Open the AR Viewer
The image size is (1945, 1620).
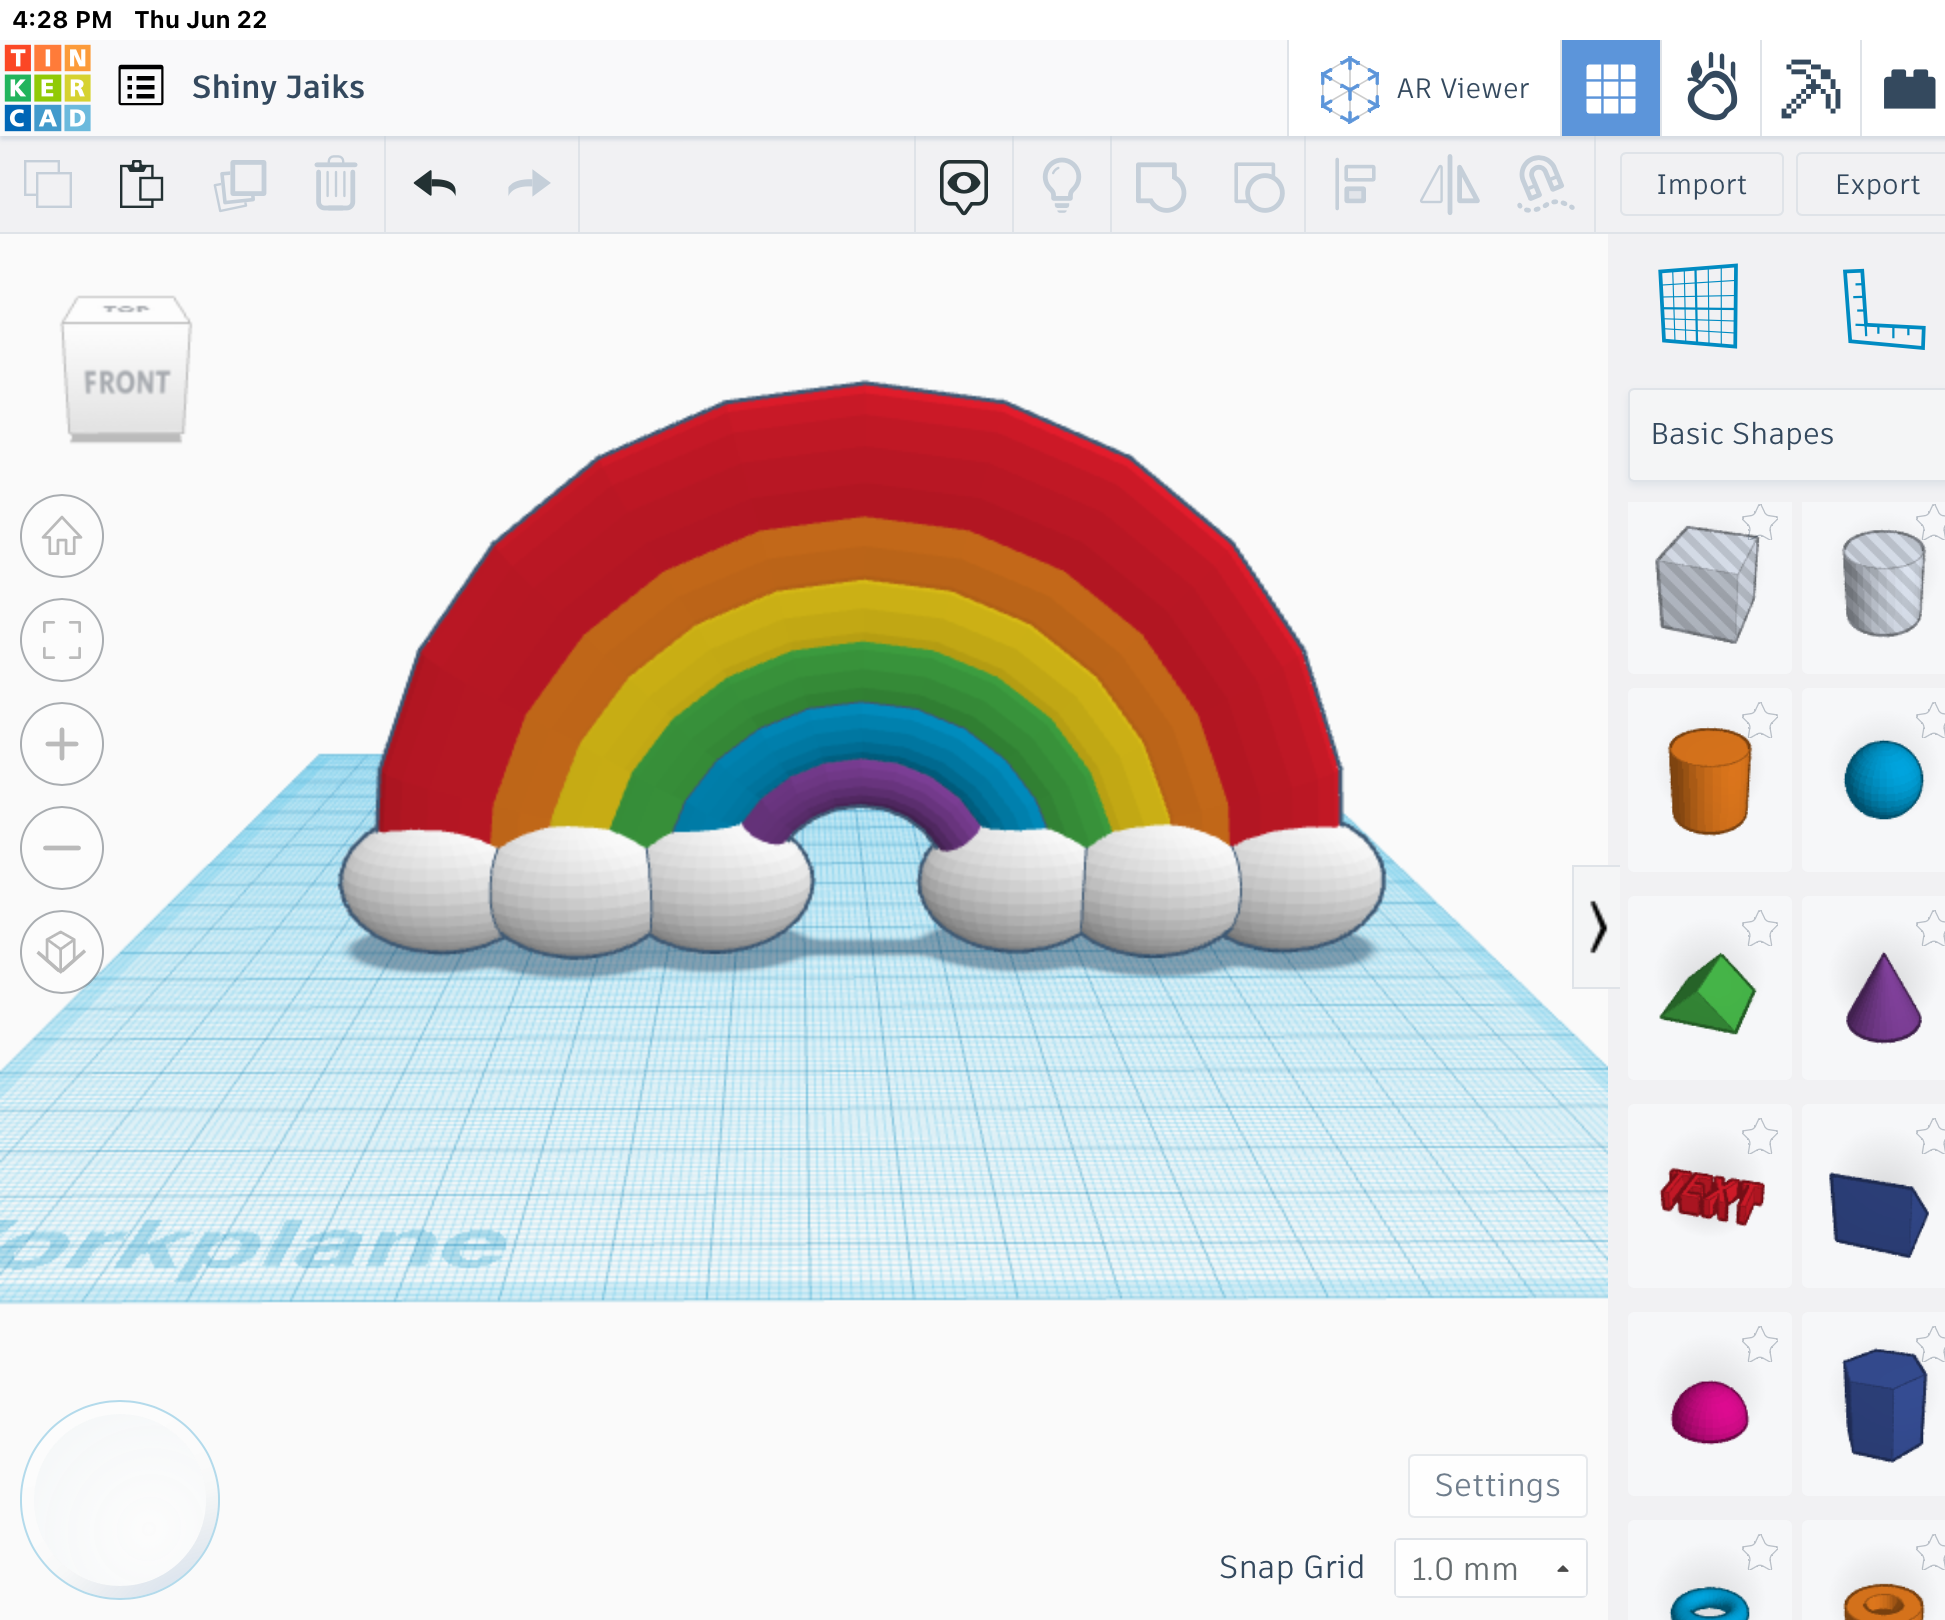[1424, 87]
